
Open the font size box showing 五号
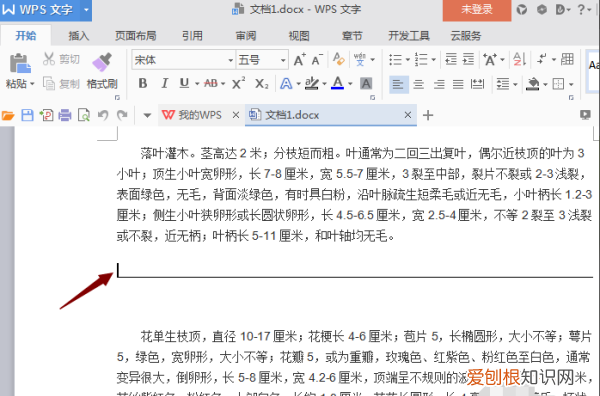[262, 60]
